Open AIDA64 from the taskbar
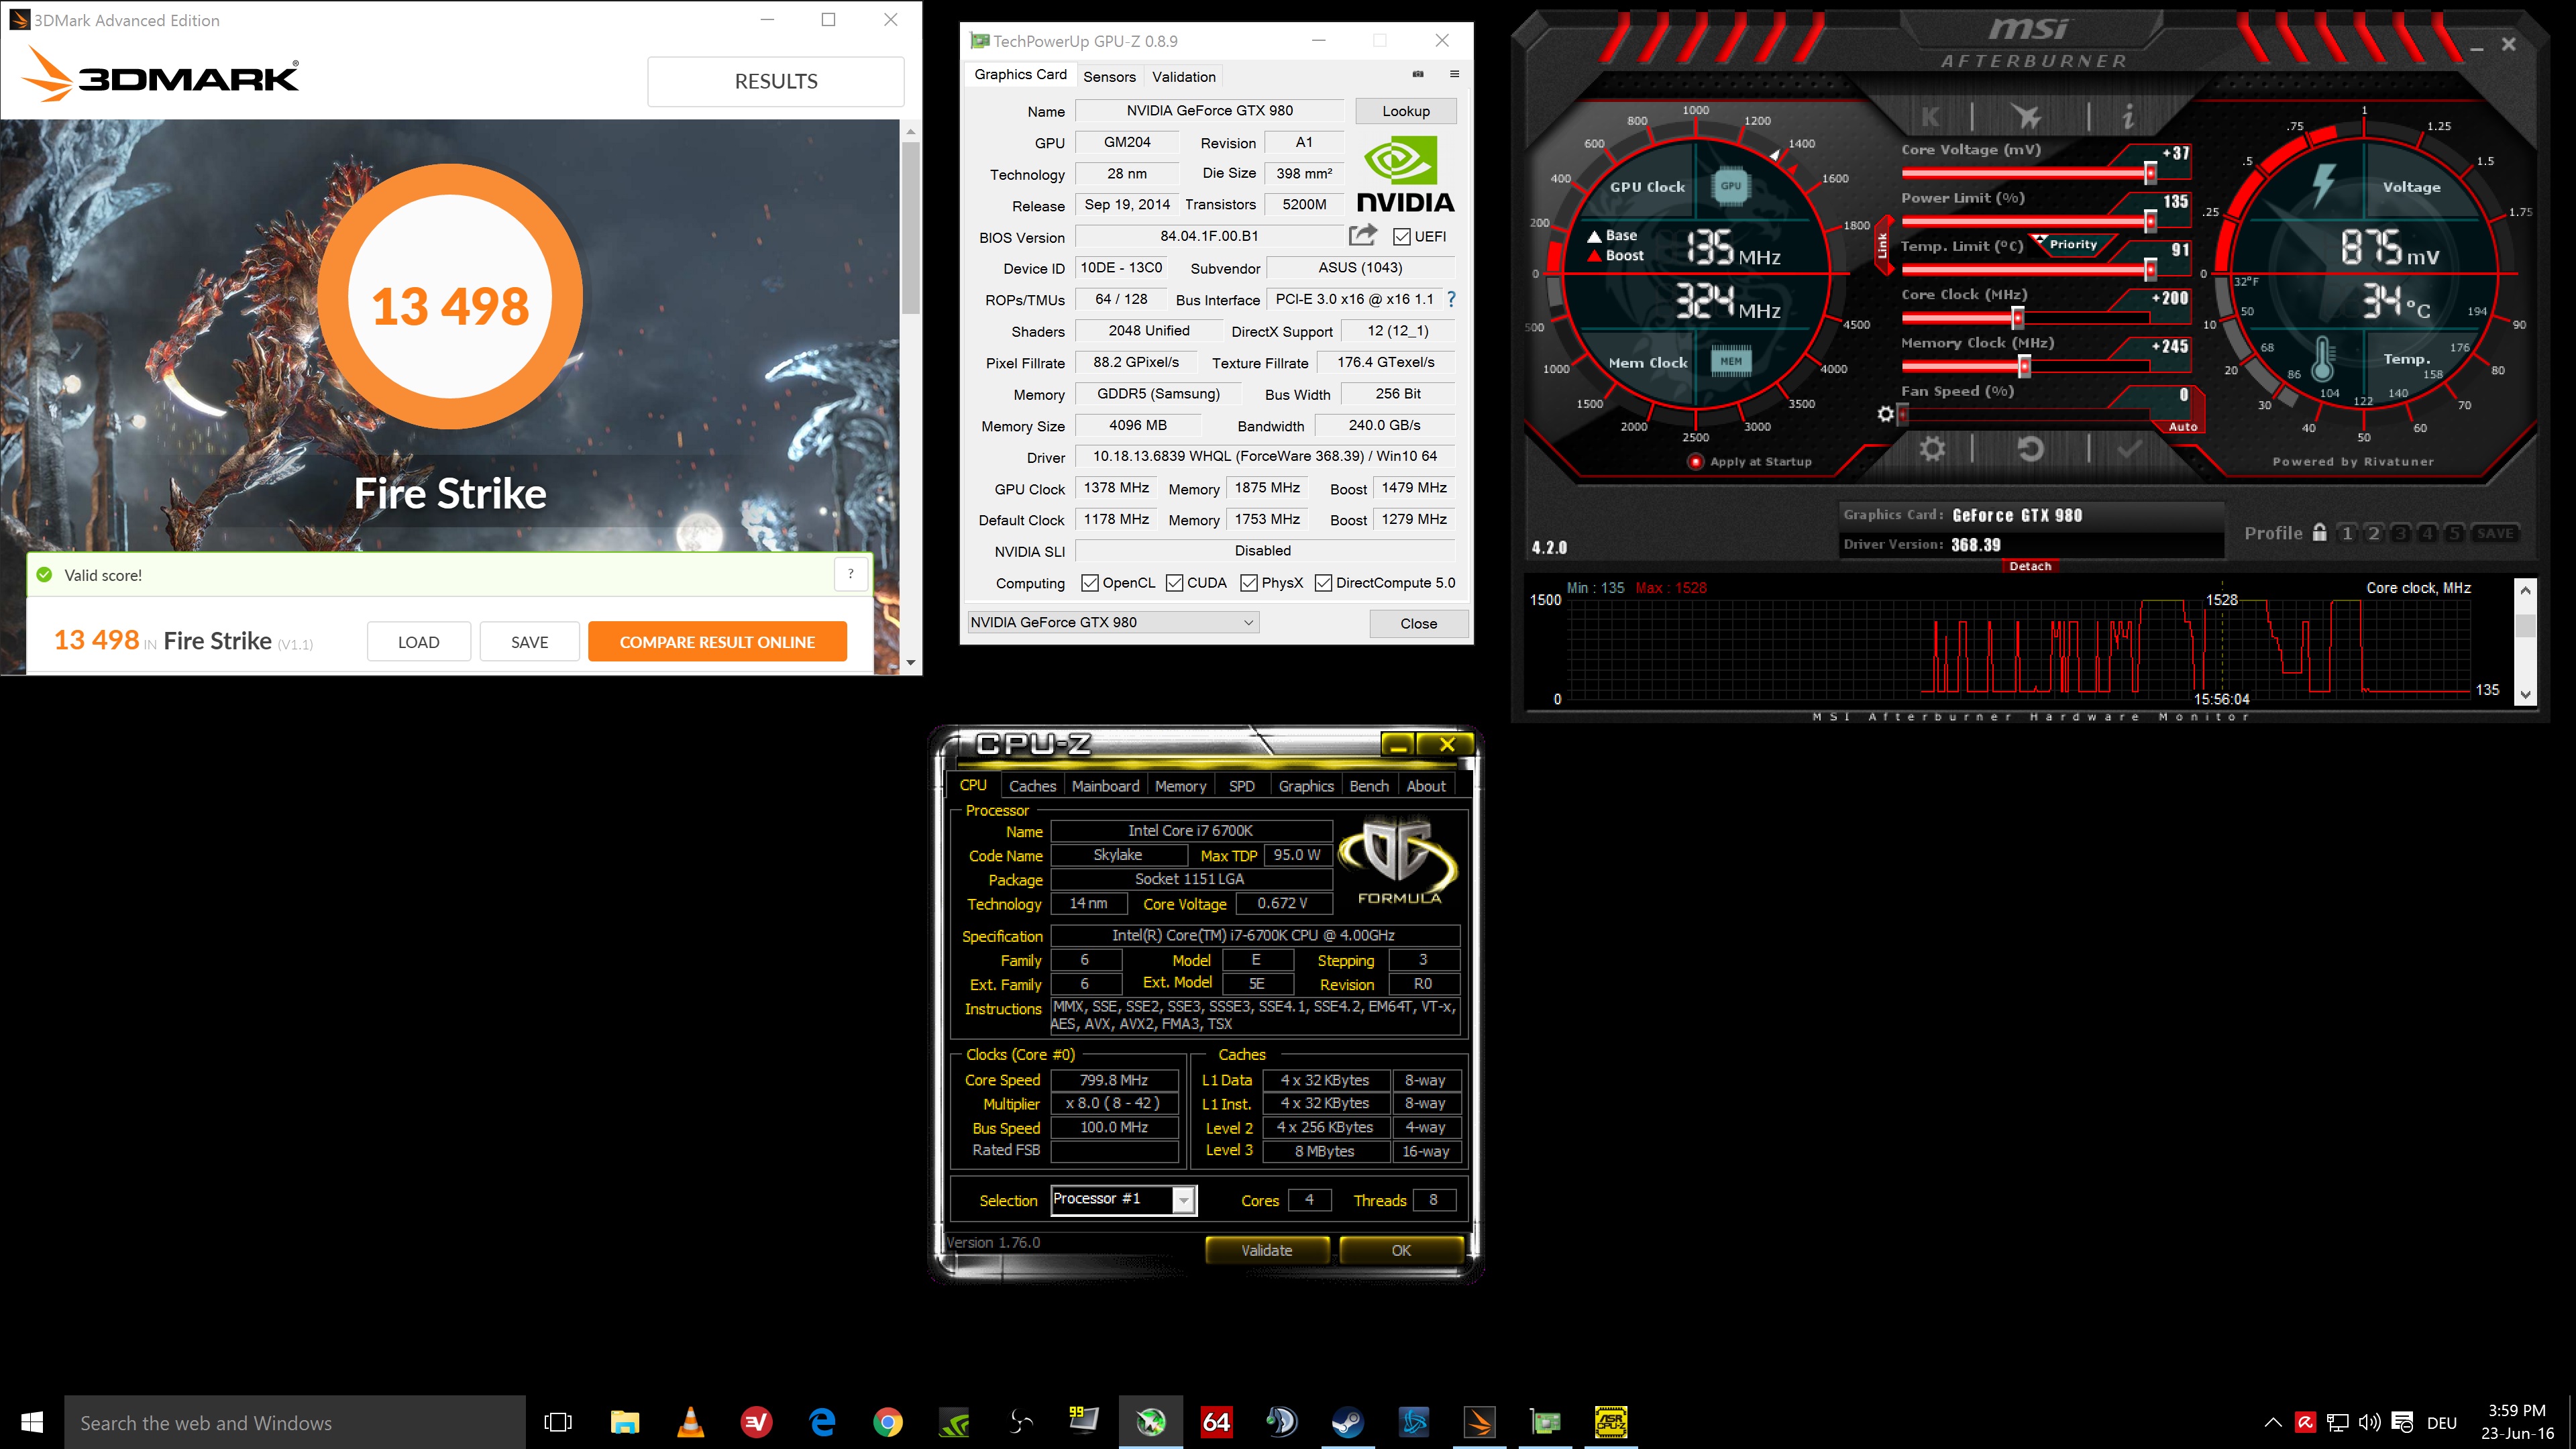Viewport: 2576px width, 1449px height. point(1216,1422)
